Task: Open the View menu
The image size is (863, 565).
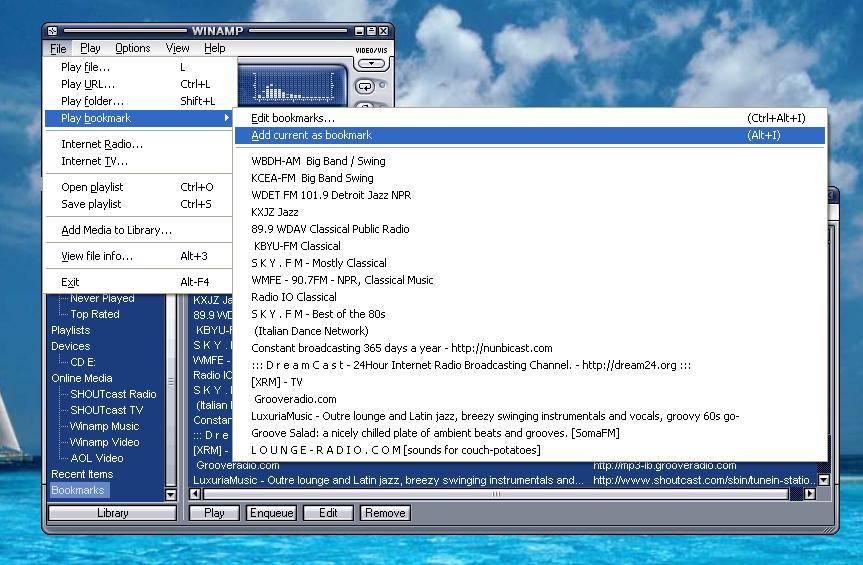Action: tap(177, 48)
